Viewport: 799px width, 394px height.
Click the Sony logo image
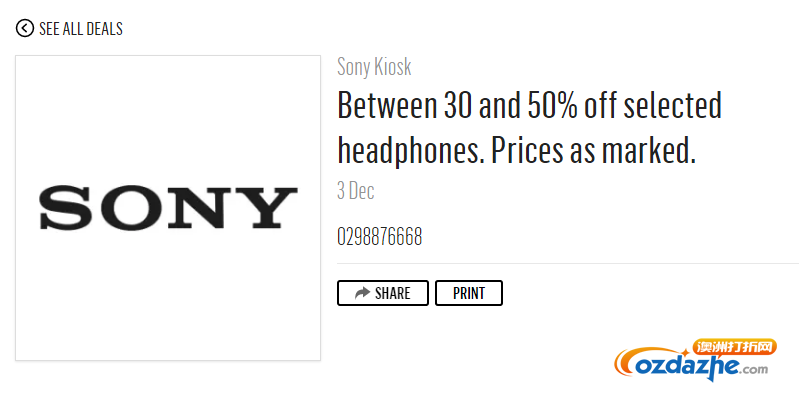tap(168, 208)
